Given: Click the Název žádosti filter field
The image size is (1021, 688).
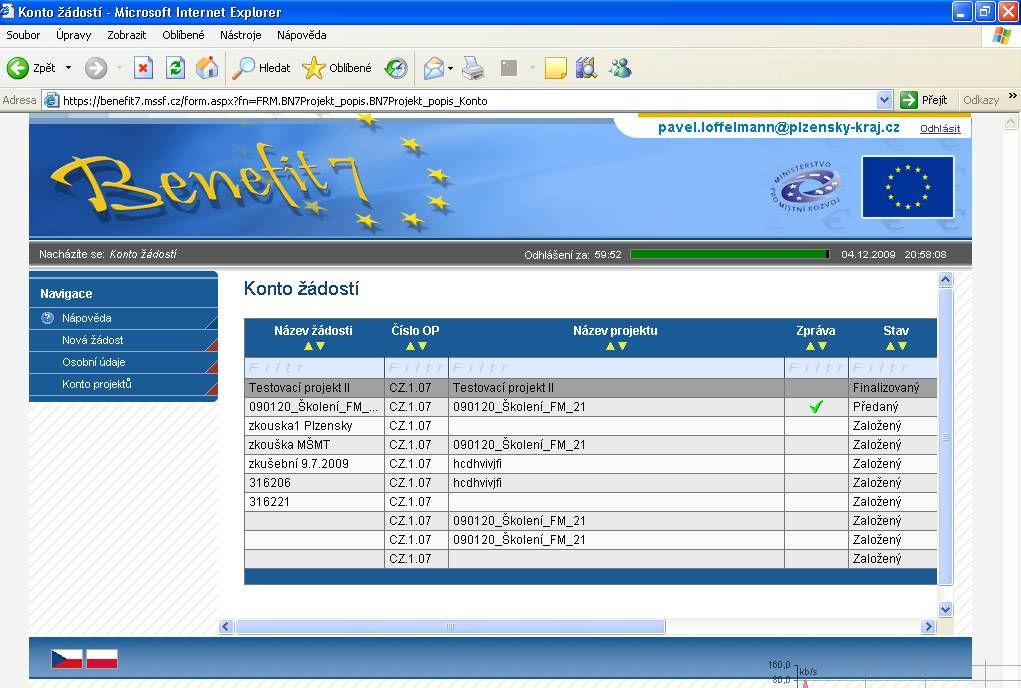Looking at the screenshot, I should 315,368.
